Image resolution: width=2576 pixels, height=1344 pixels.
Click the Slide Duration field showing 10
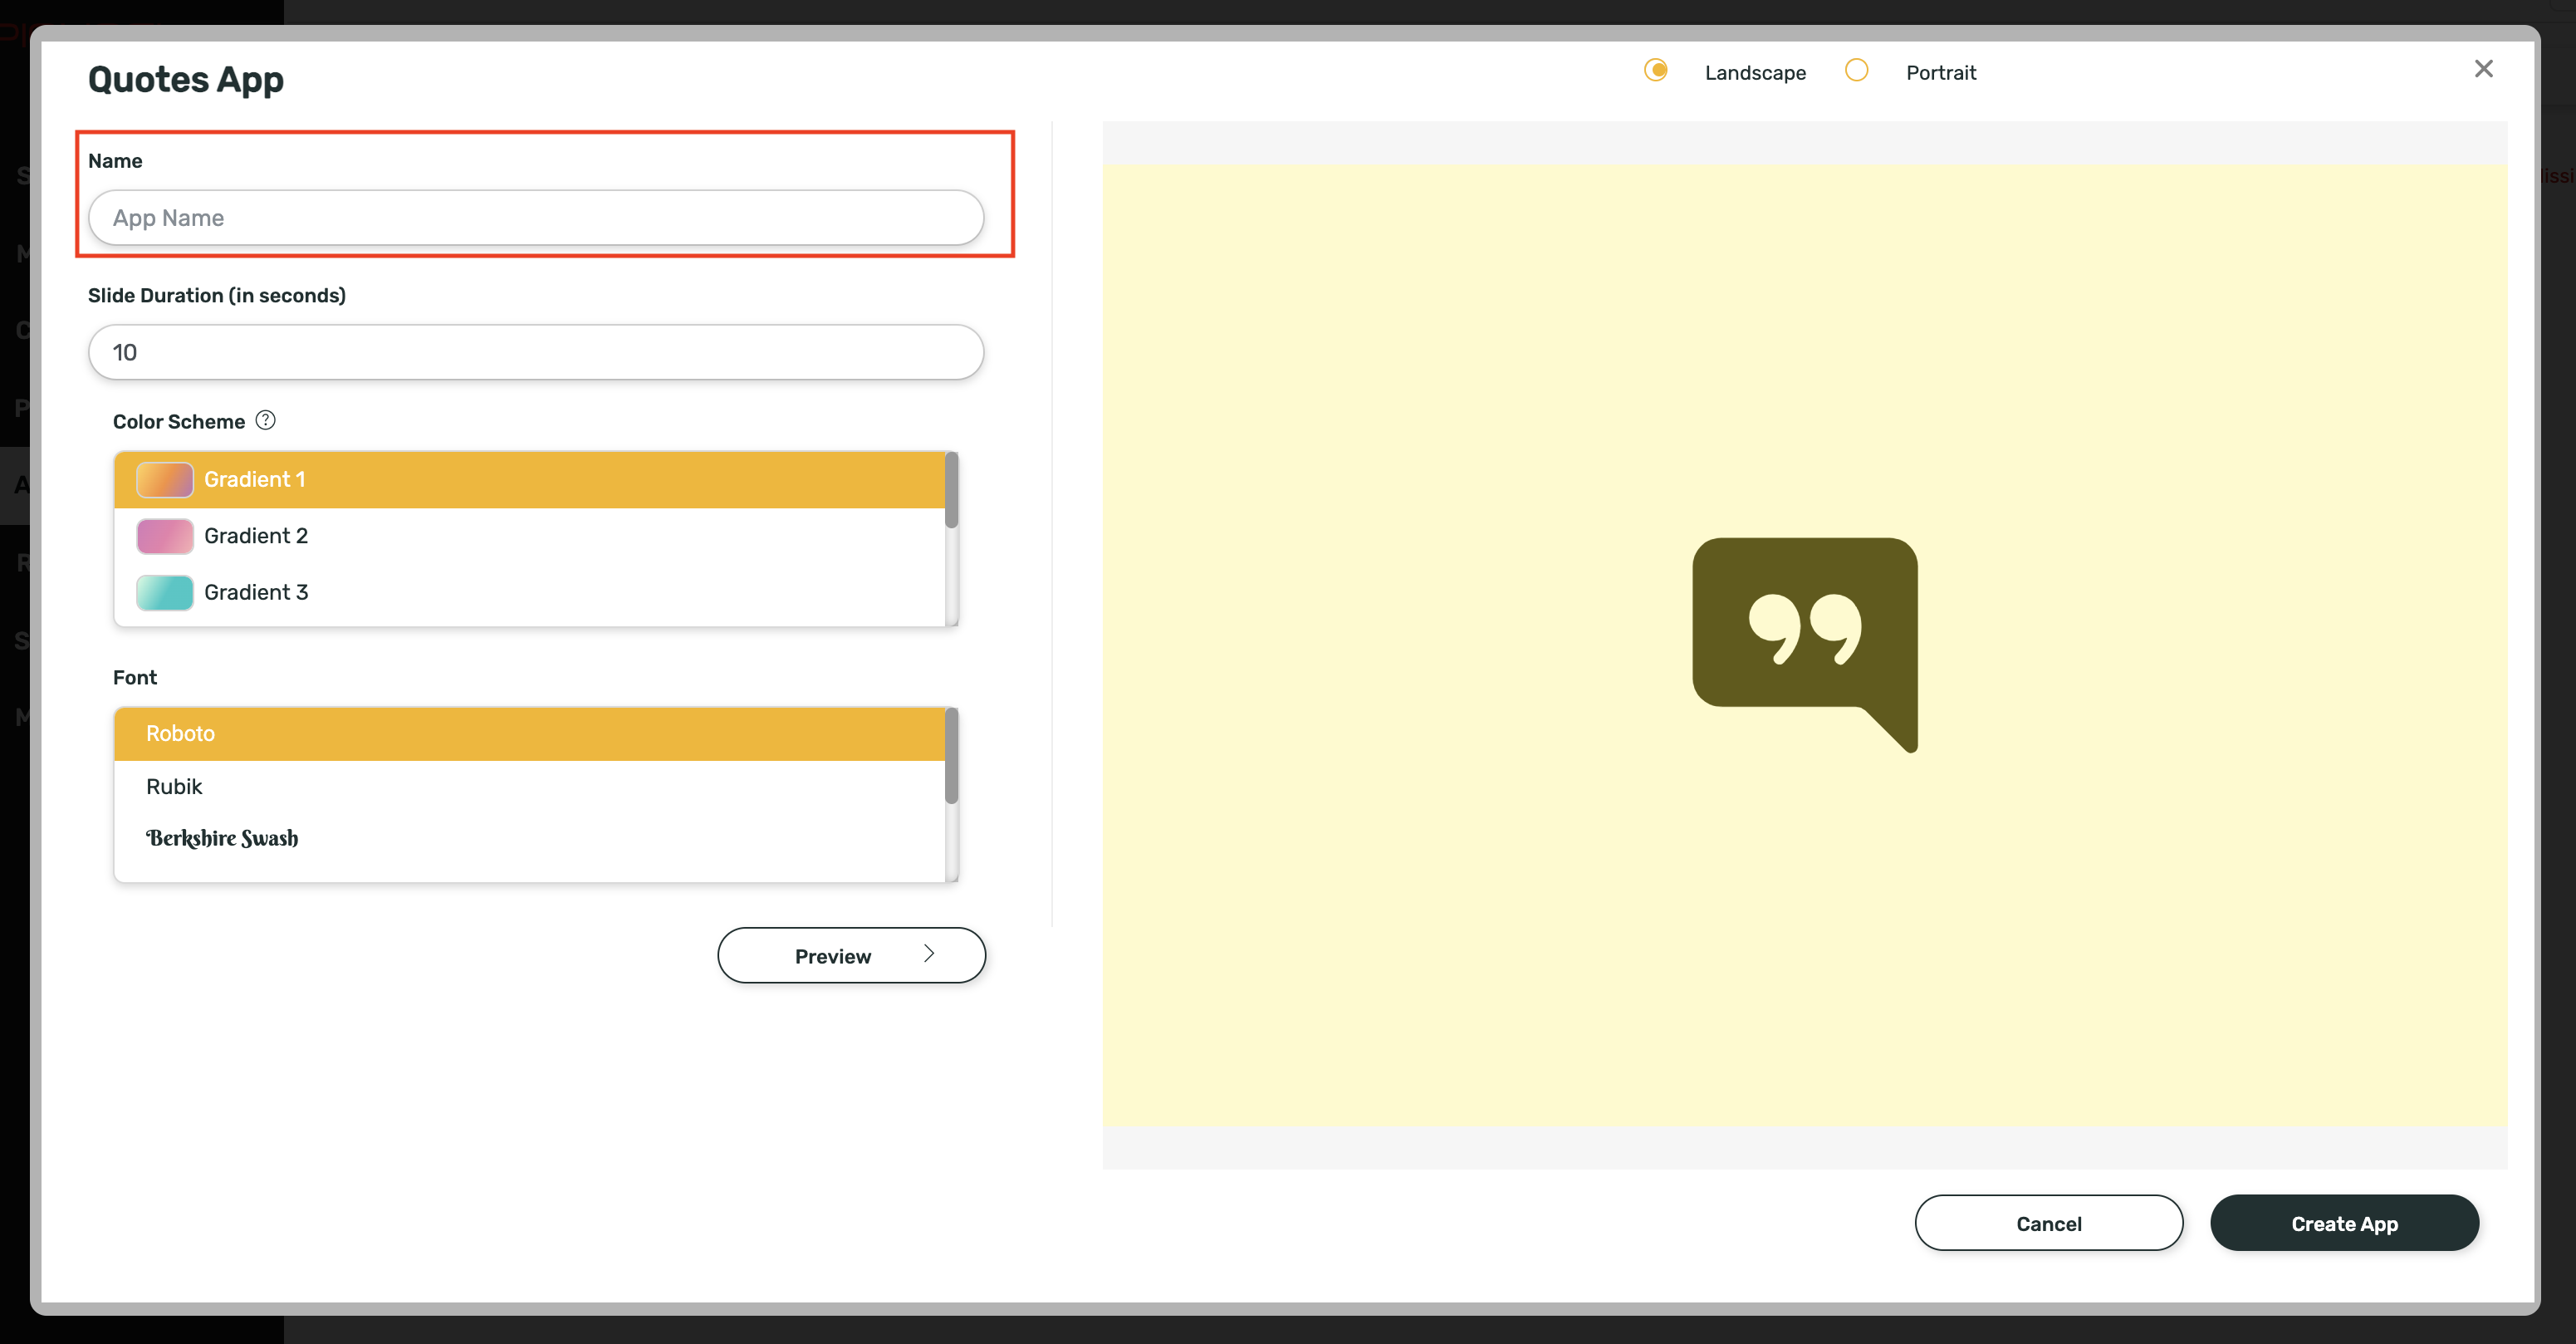535,352
